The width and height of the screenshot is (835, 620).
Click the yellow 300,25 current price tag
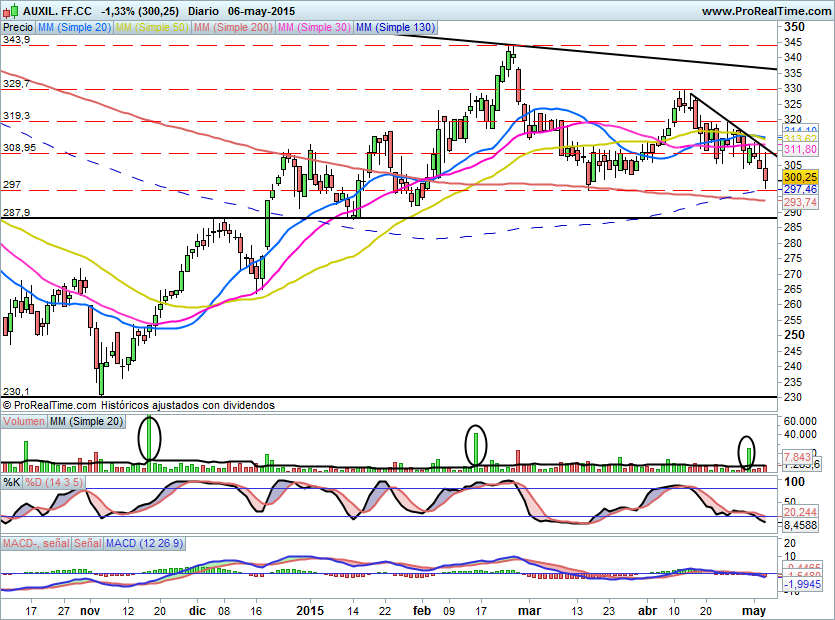800,176
